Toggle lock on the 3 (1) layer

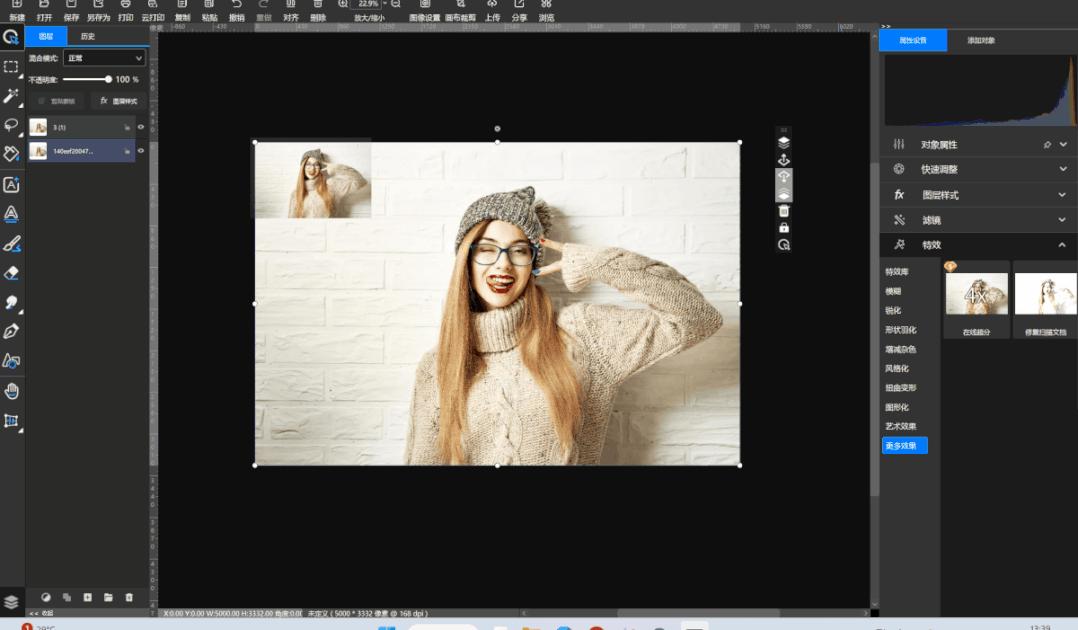[x=127, y=127]
